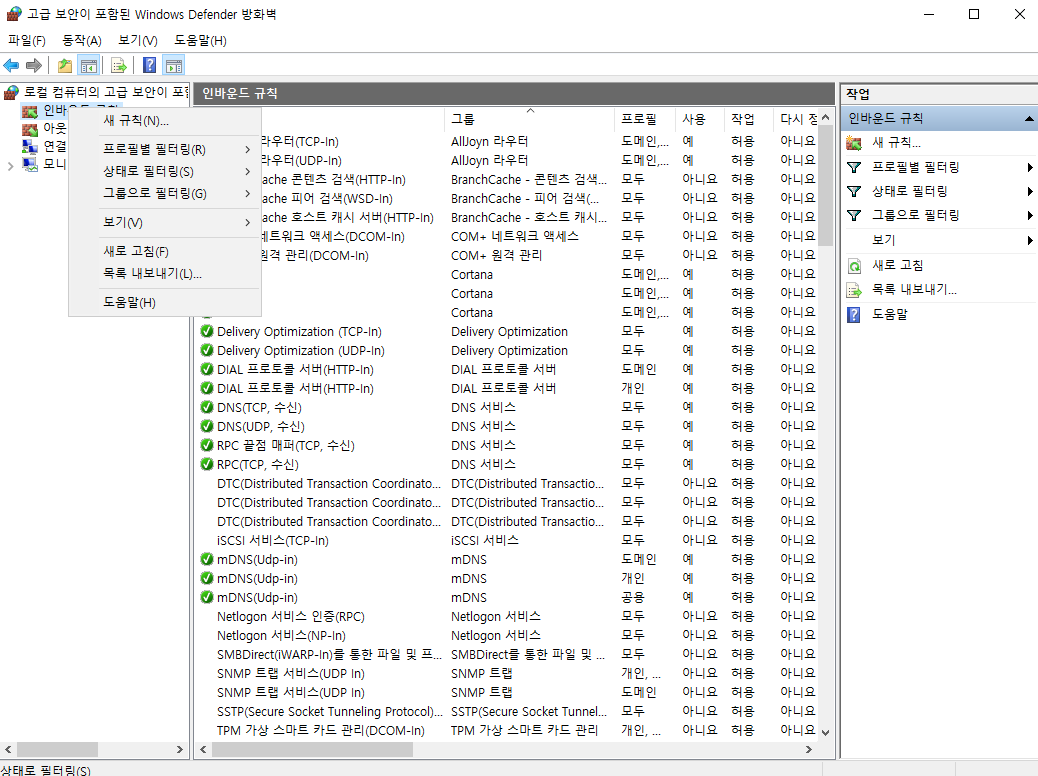Click the 새 규칙 icon in the actions pane
The height and width of the screenshot is (776, 1038).
[x=854, y=142]
